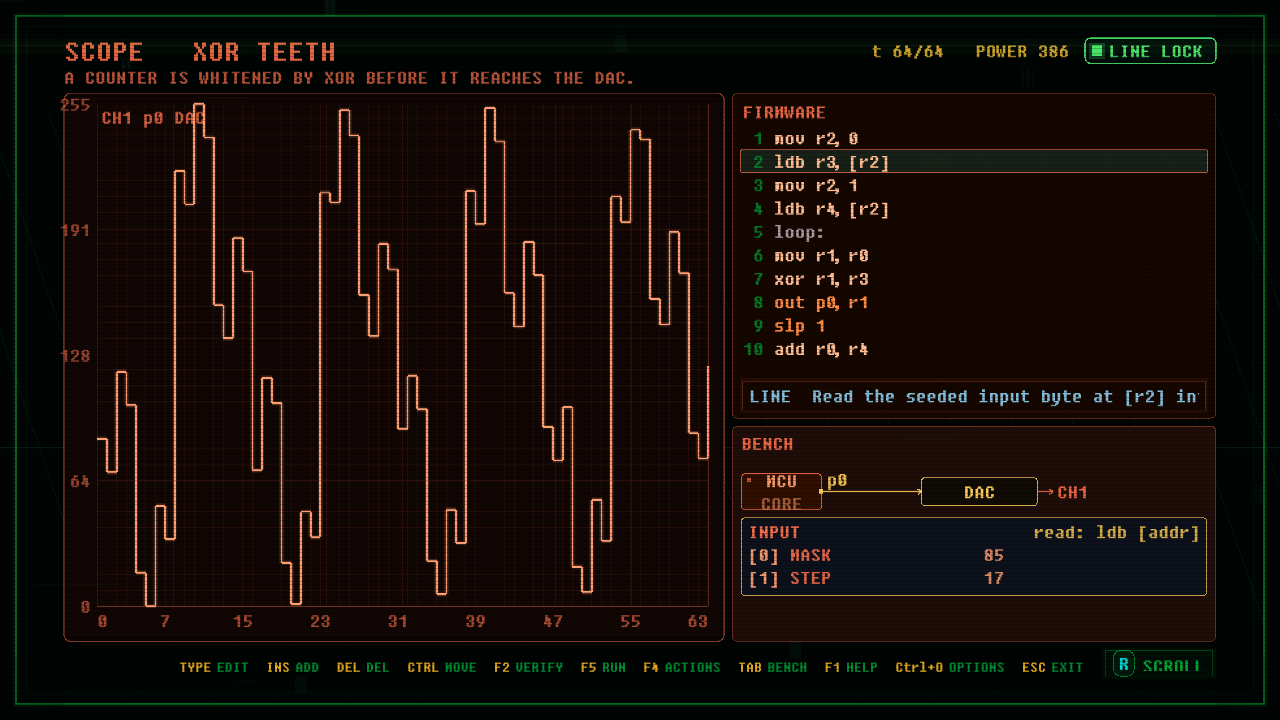
Task: Click the INS ADD shortcut
Action: click(x=293, y=667)
